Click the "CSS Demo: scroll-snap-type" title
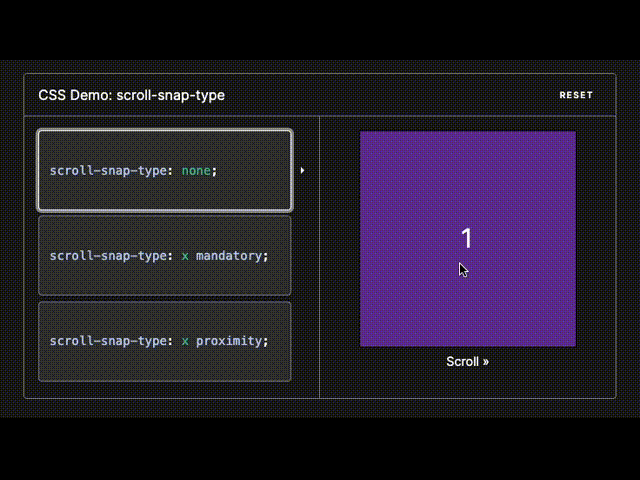The image size is (640, 480). click(x=131, y=95)
